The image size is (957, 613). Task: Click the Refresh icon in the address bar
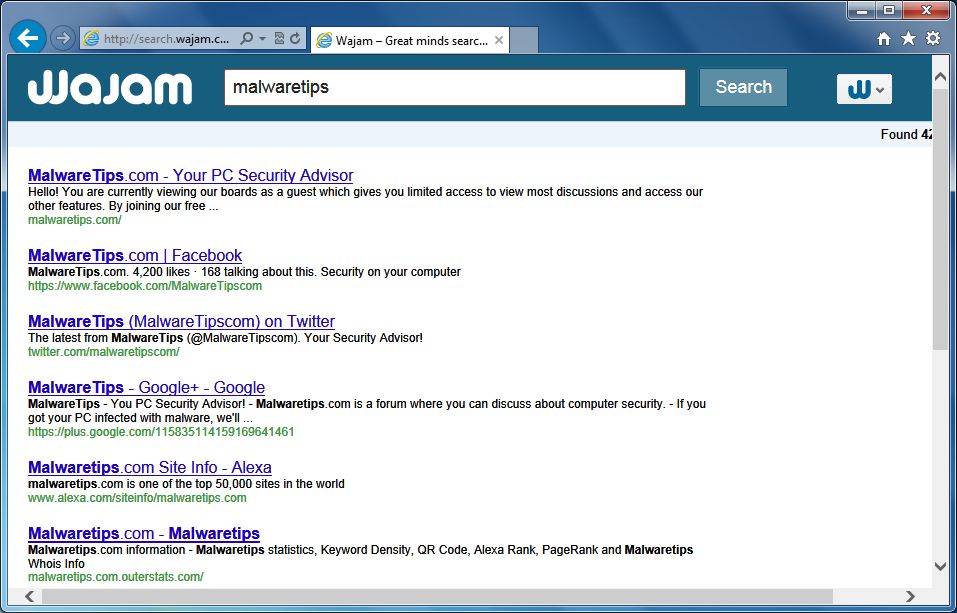click(294, 37)
